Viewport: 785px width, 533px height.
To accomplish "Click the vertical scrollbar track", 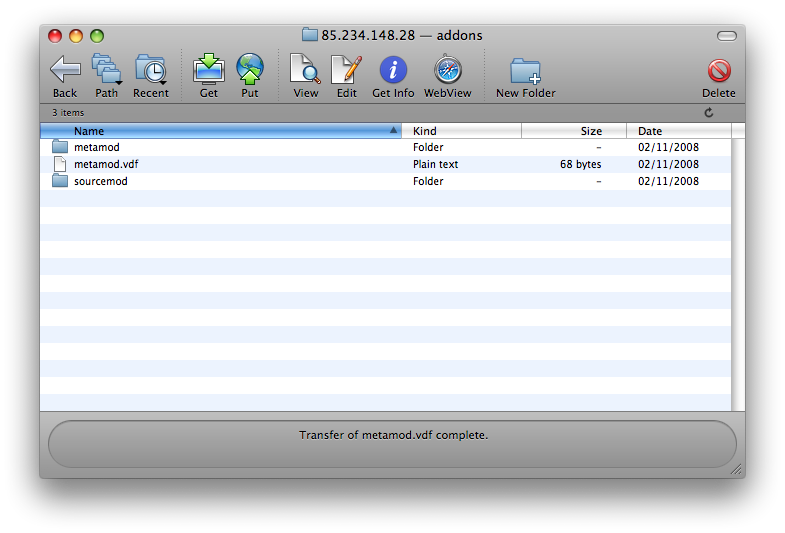I will click(x=738, y=274).
